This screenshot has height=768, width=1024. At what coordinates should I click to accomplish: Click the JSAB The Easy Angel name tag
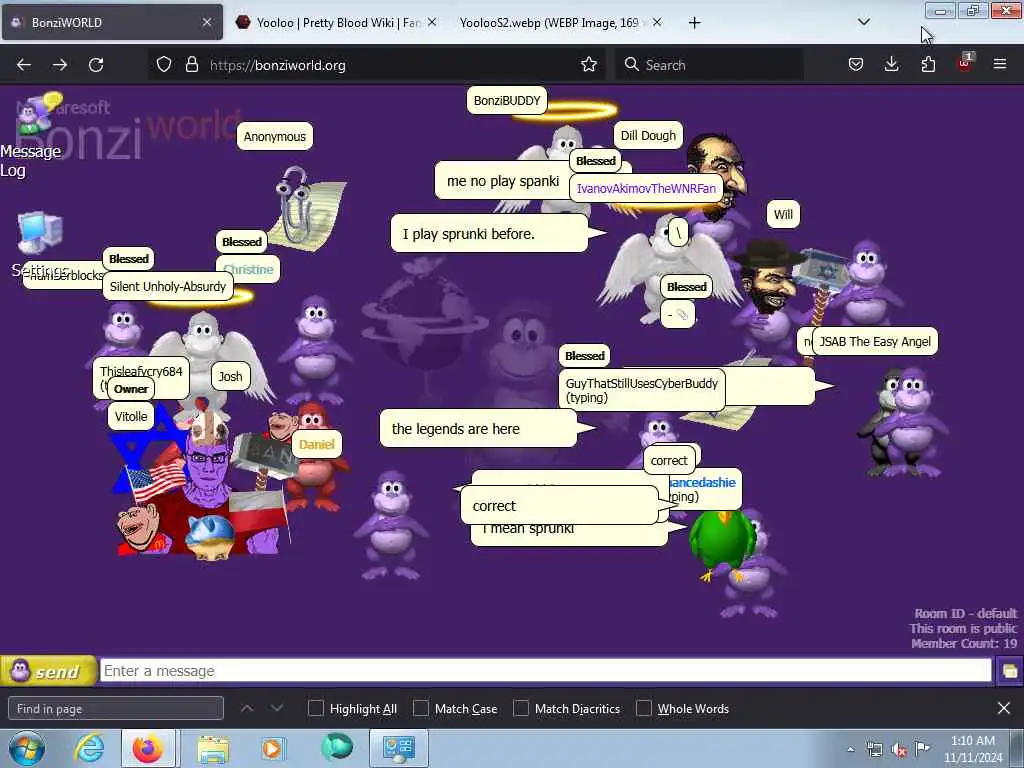point(874,342)
